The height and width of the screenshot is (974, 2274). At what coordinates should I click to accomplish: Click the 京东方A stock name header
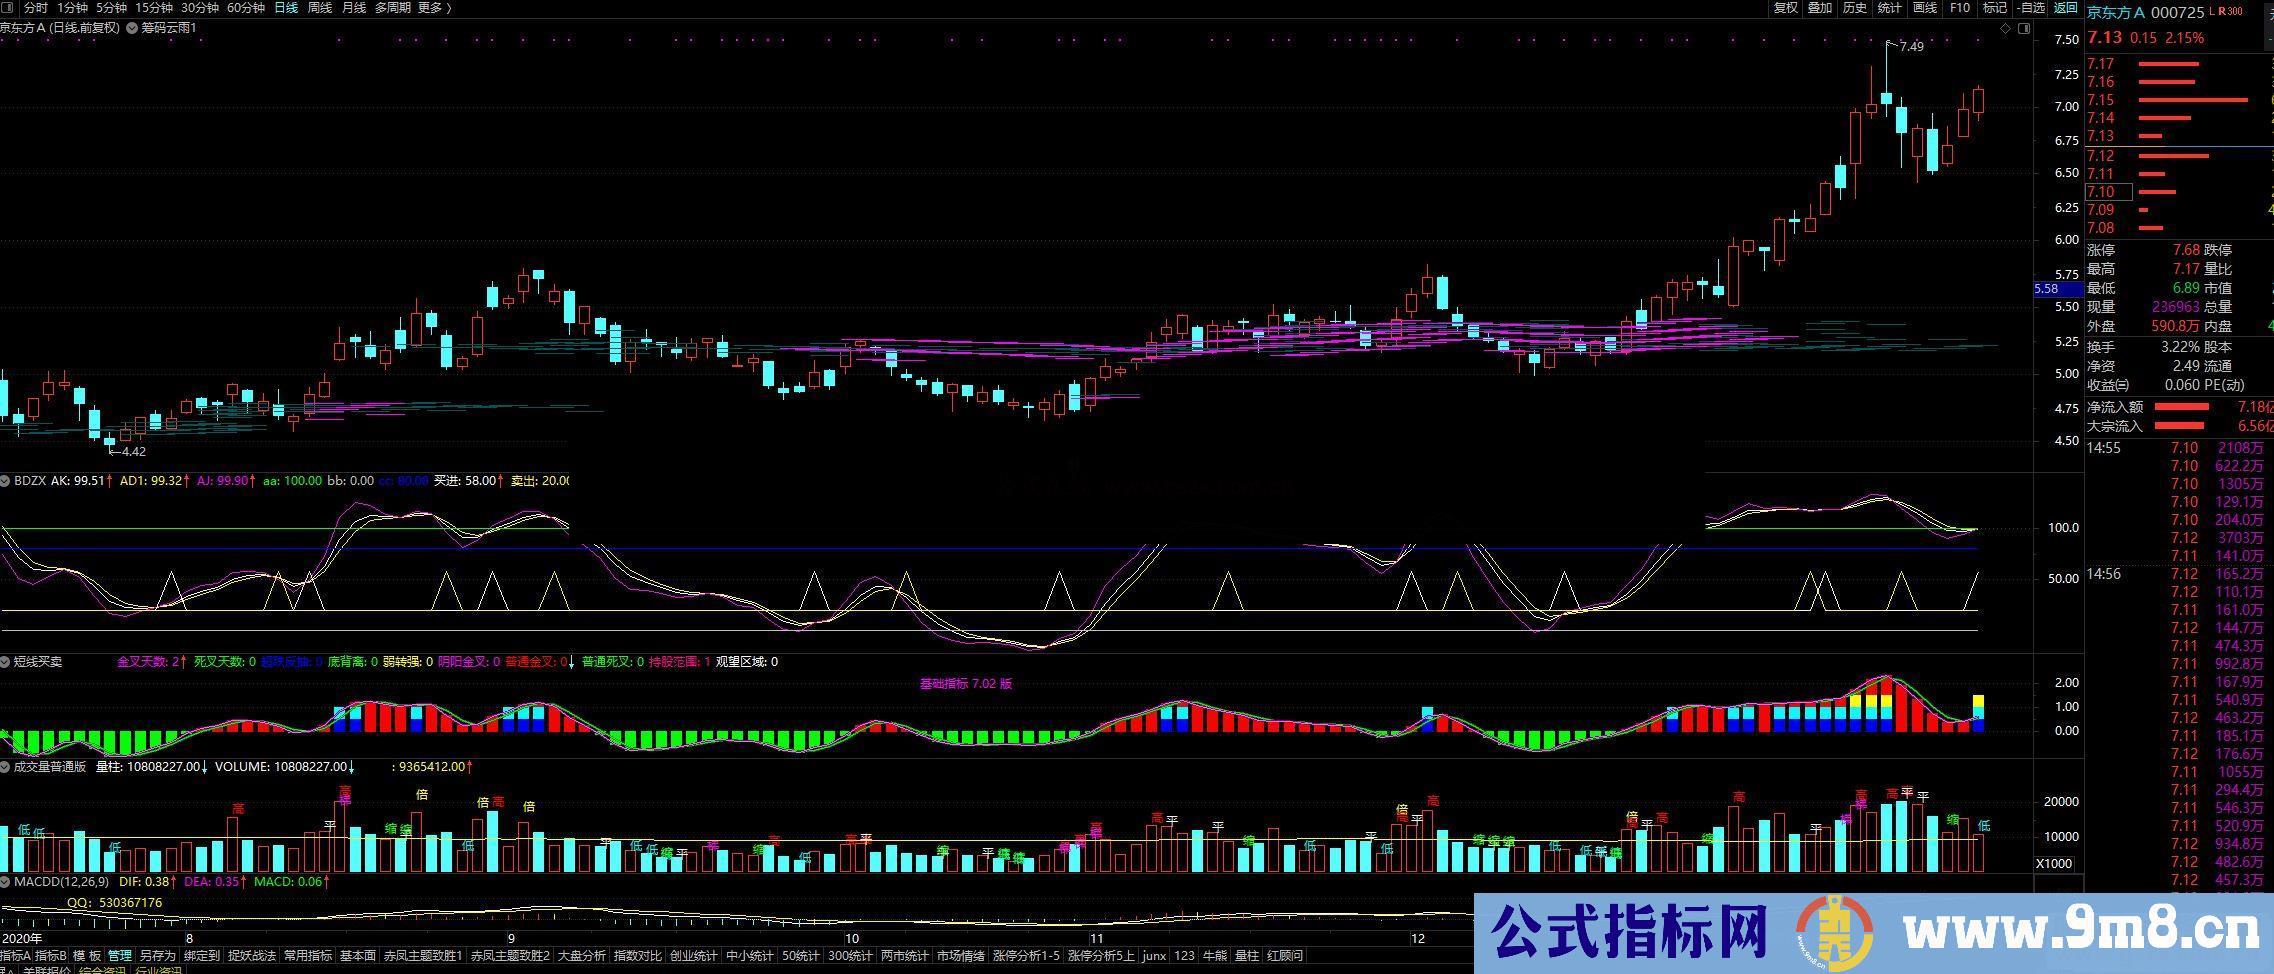[2115, 13]
